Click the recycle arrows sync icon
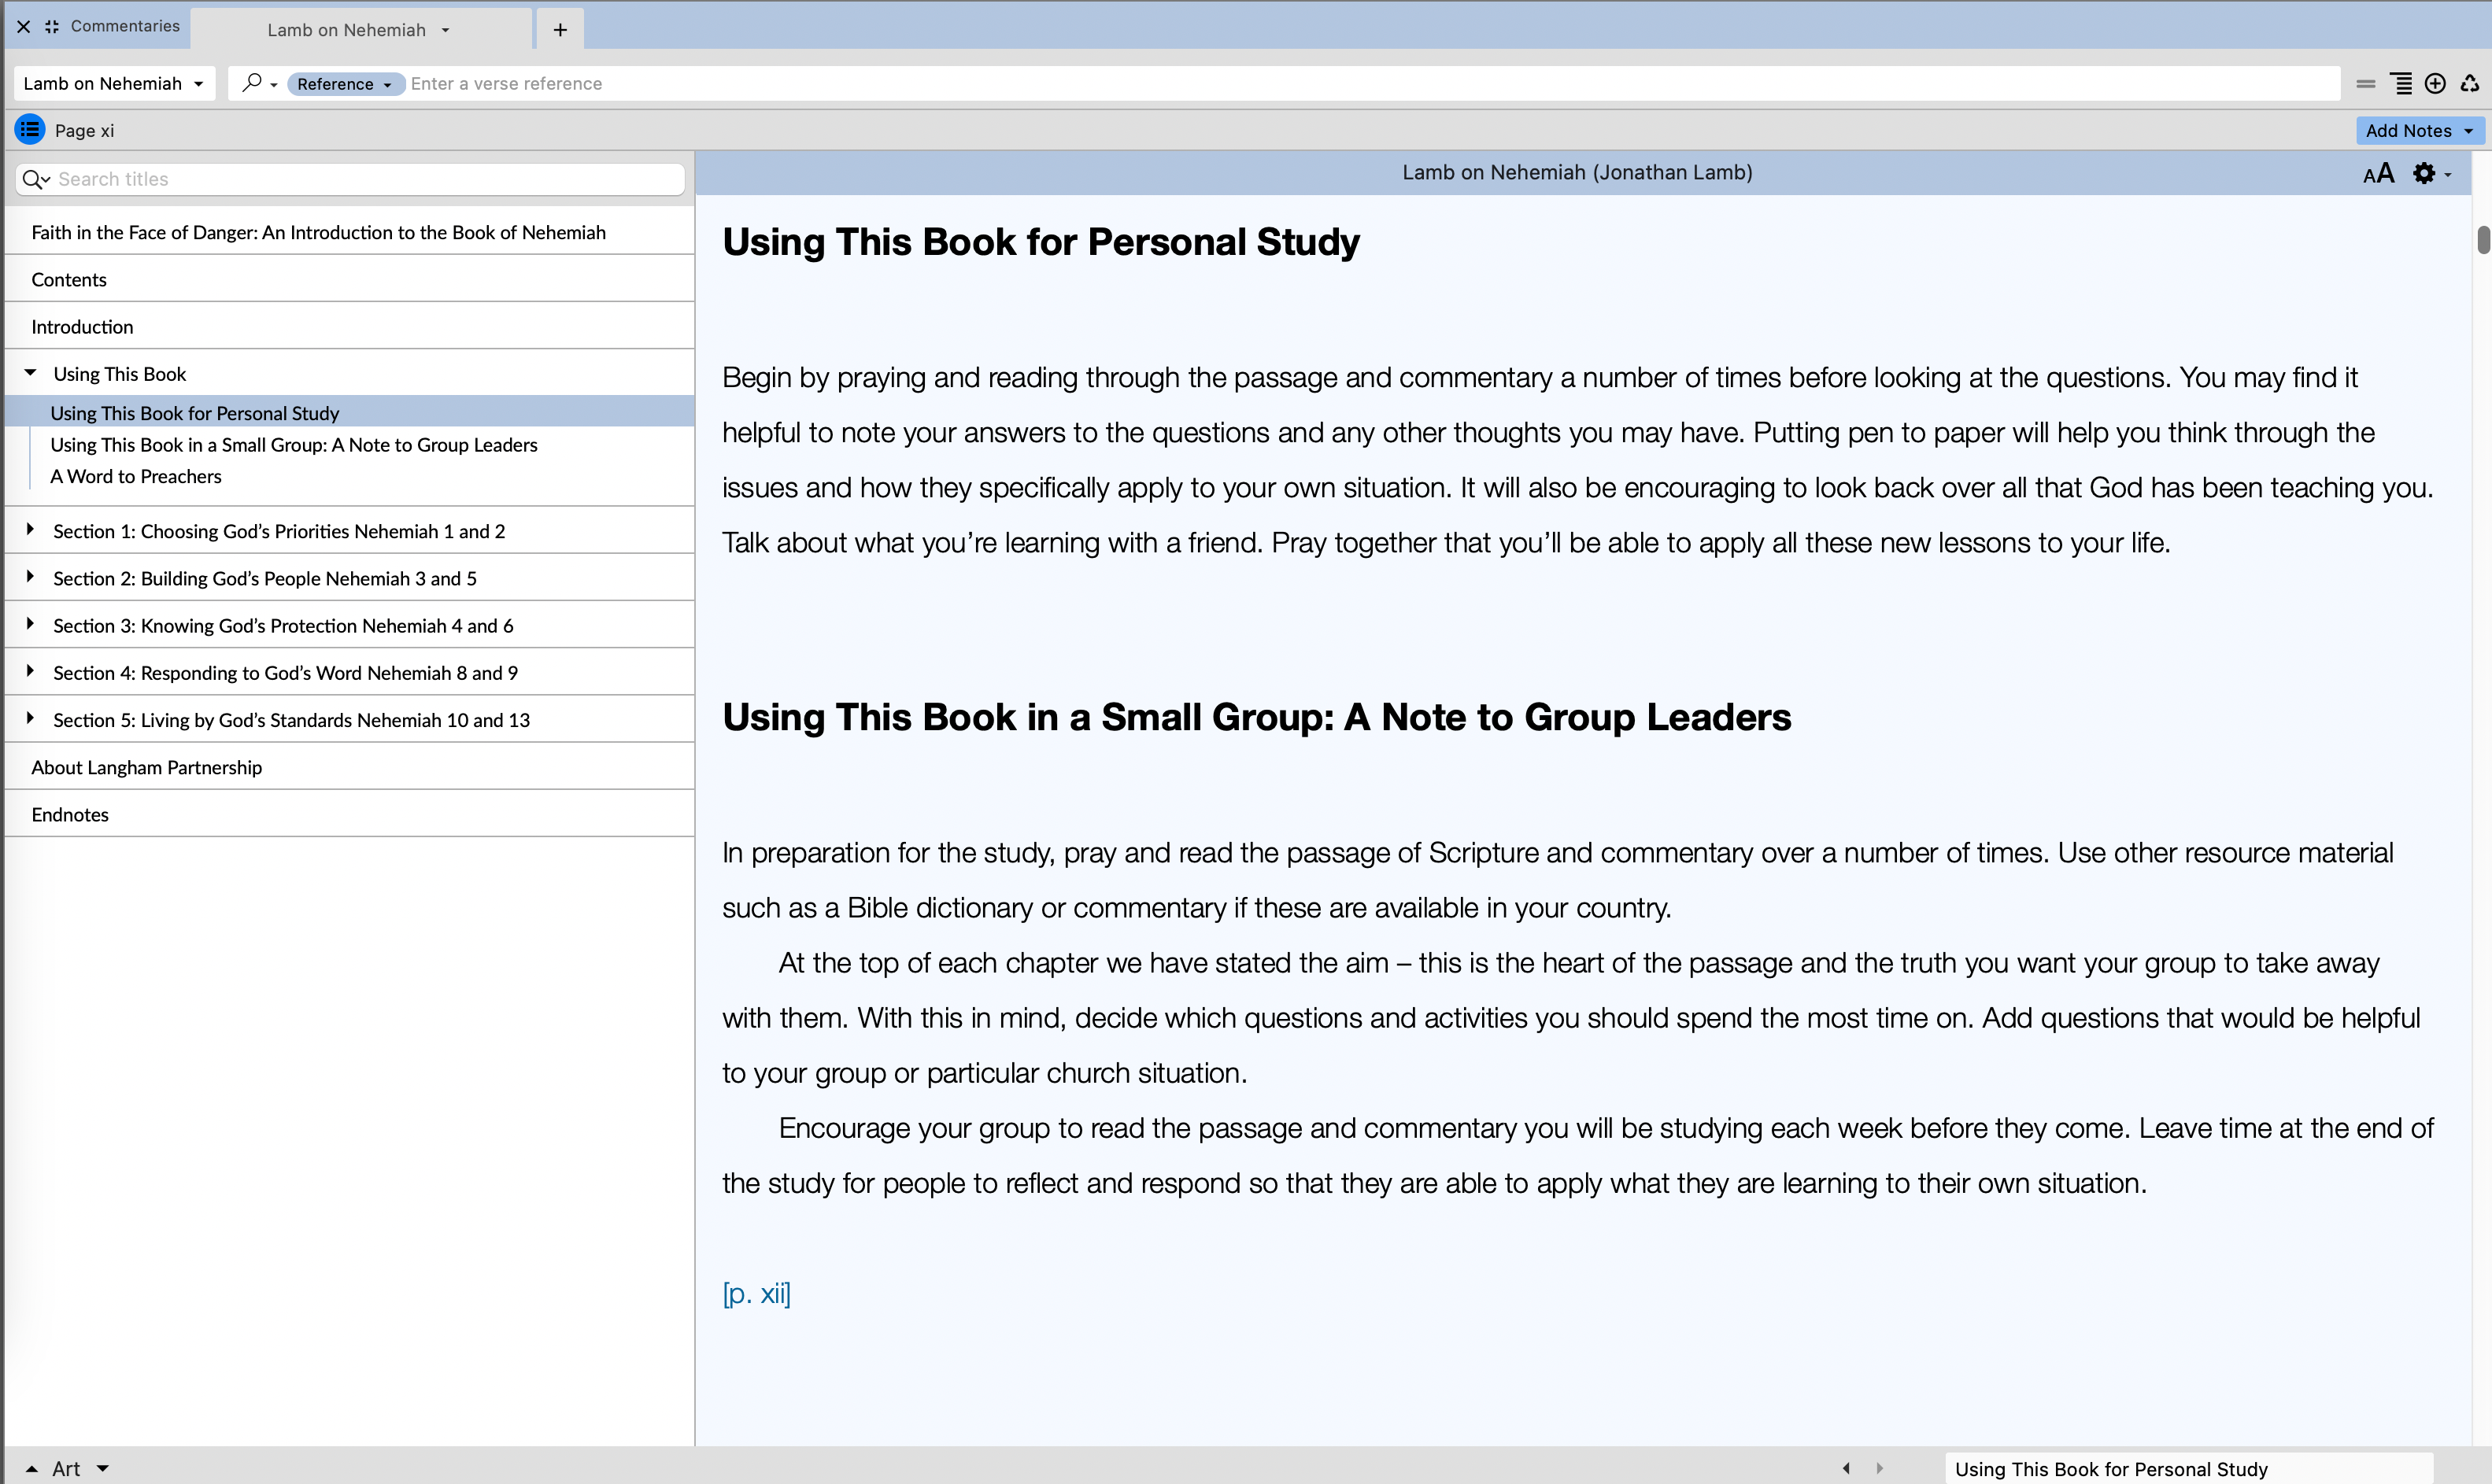Viewport: 2492px width, 1484px height. click(x=2469, y=84)
